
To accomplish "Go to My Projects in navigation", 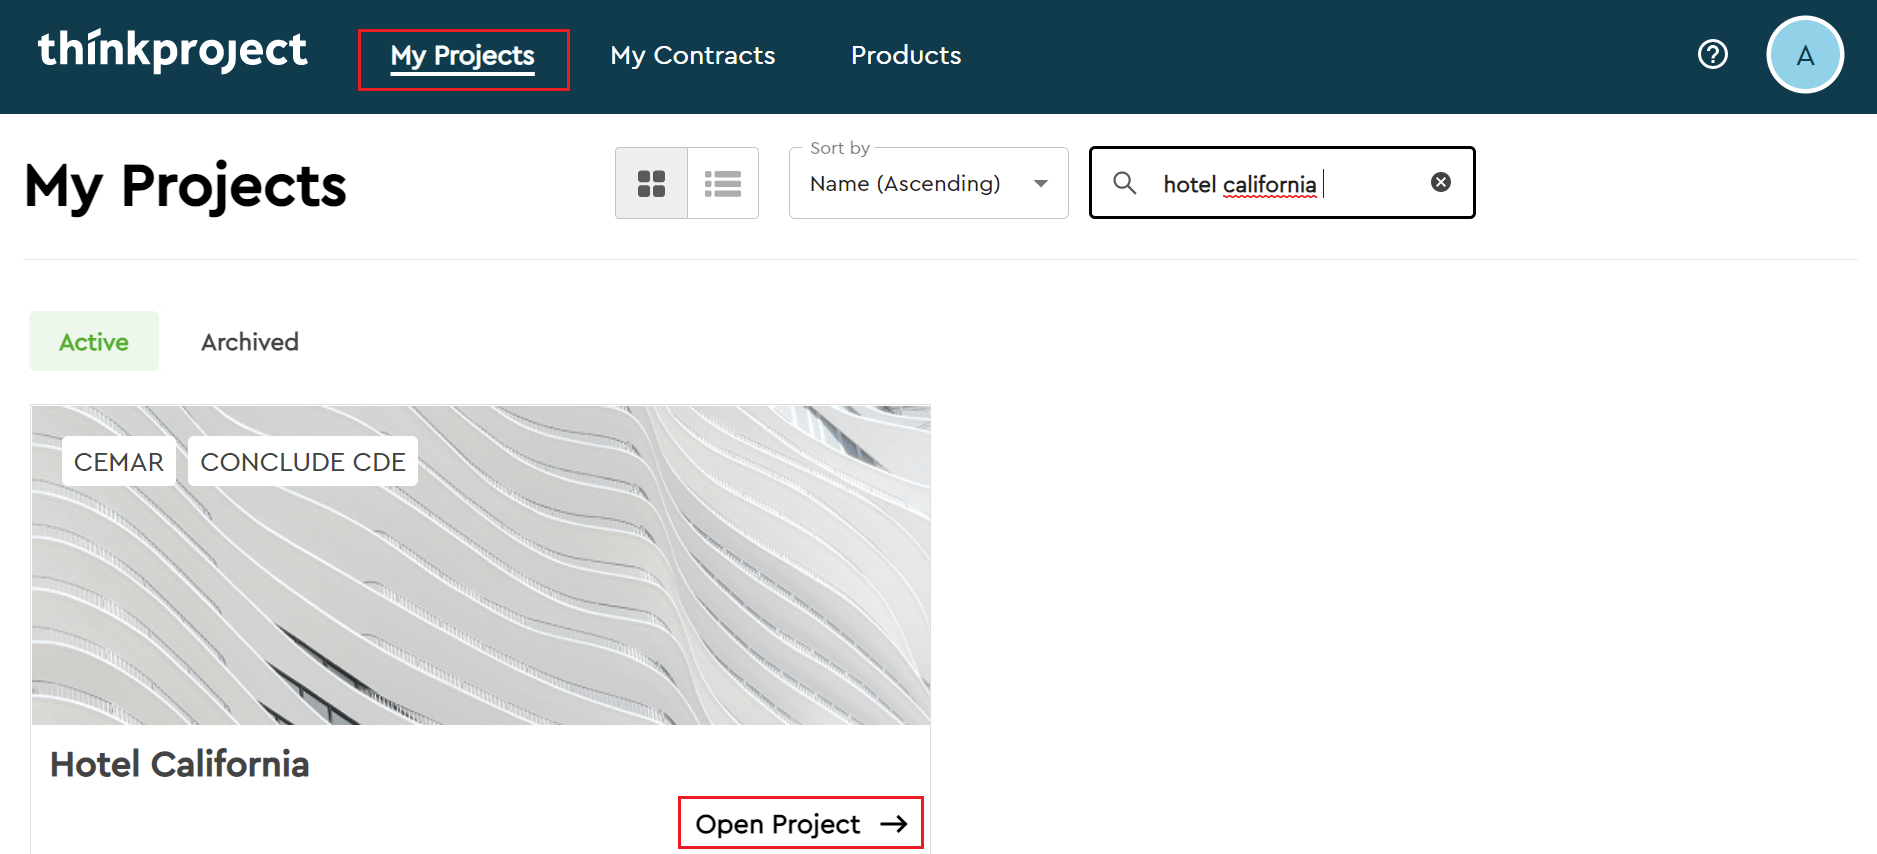I will [463, 56].
